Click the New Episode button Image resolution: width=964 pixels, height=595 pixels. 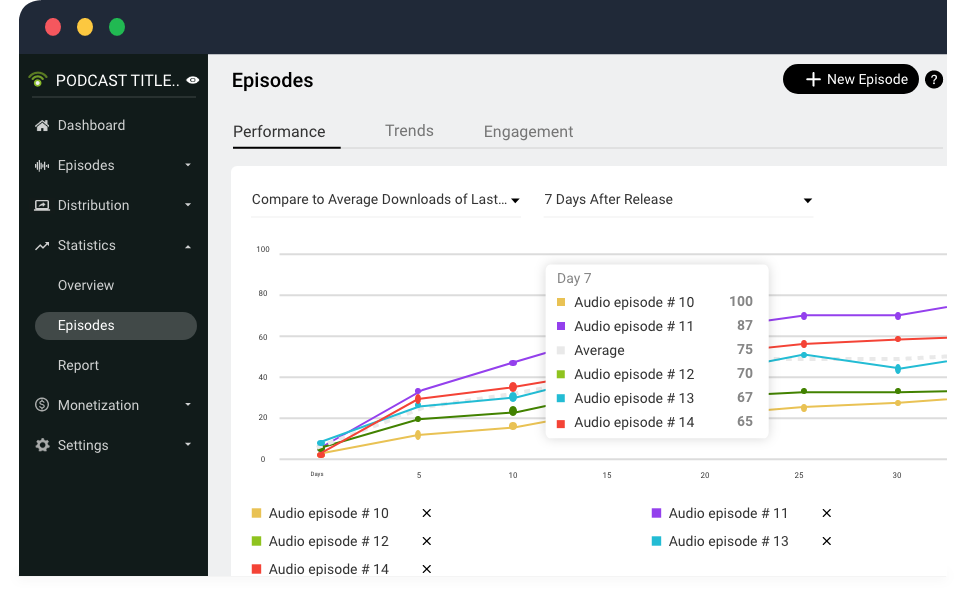850,80
